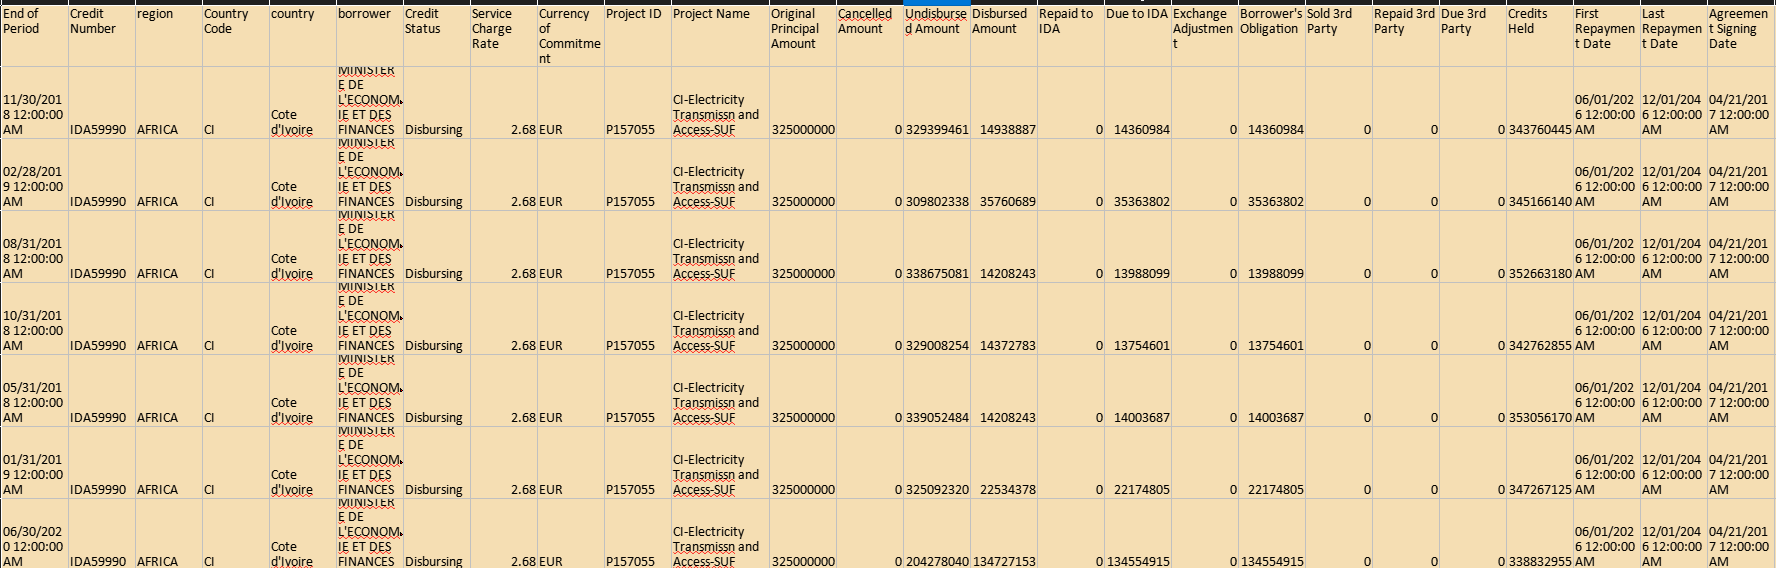Image resolution: width=1776 pixels, height=568 pixels.
Task: Select the 'First Repayment Date' header
Action: click(x=1606, y=36)
